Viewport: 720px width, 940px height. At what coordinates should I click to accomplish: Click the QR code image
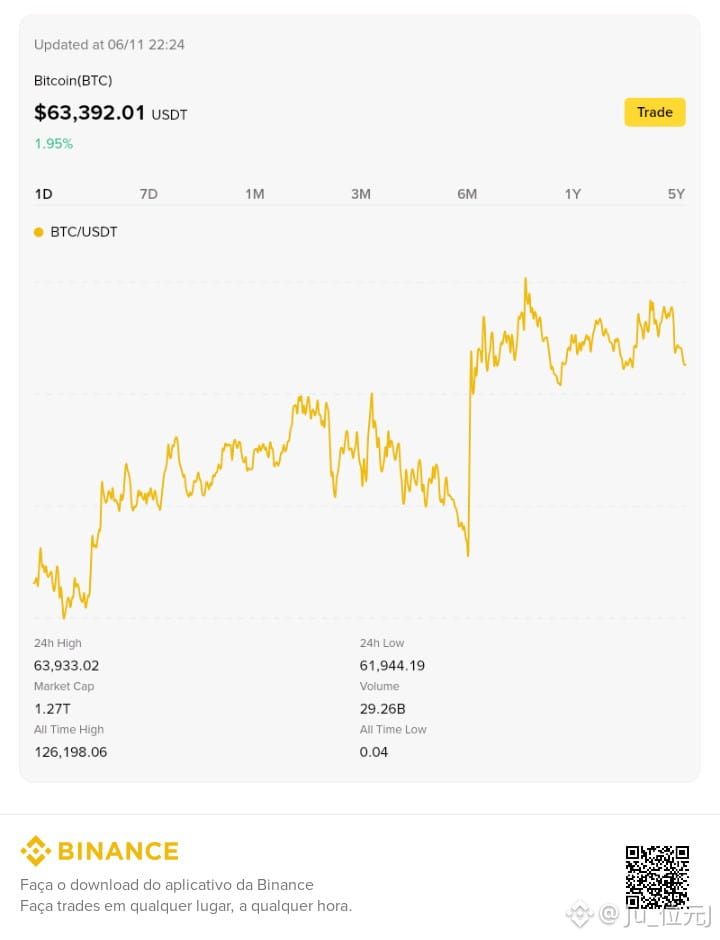(657, 876)
